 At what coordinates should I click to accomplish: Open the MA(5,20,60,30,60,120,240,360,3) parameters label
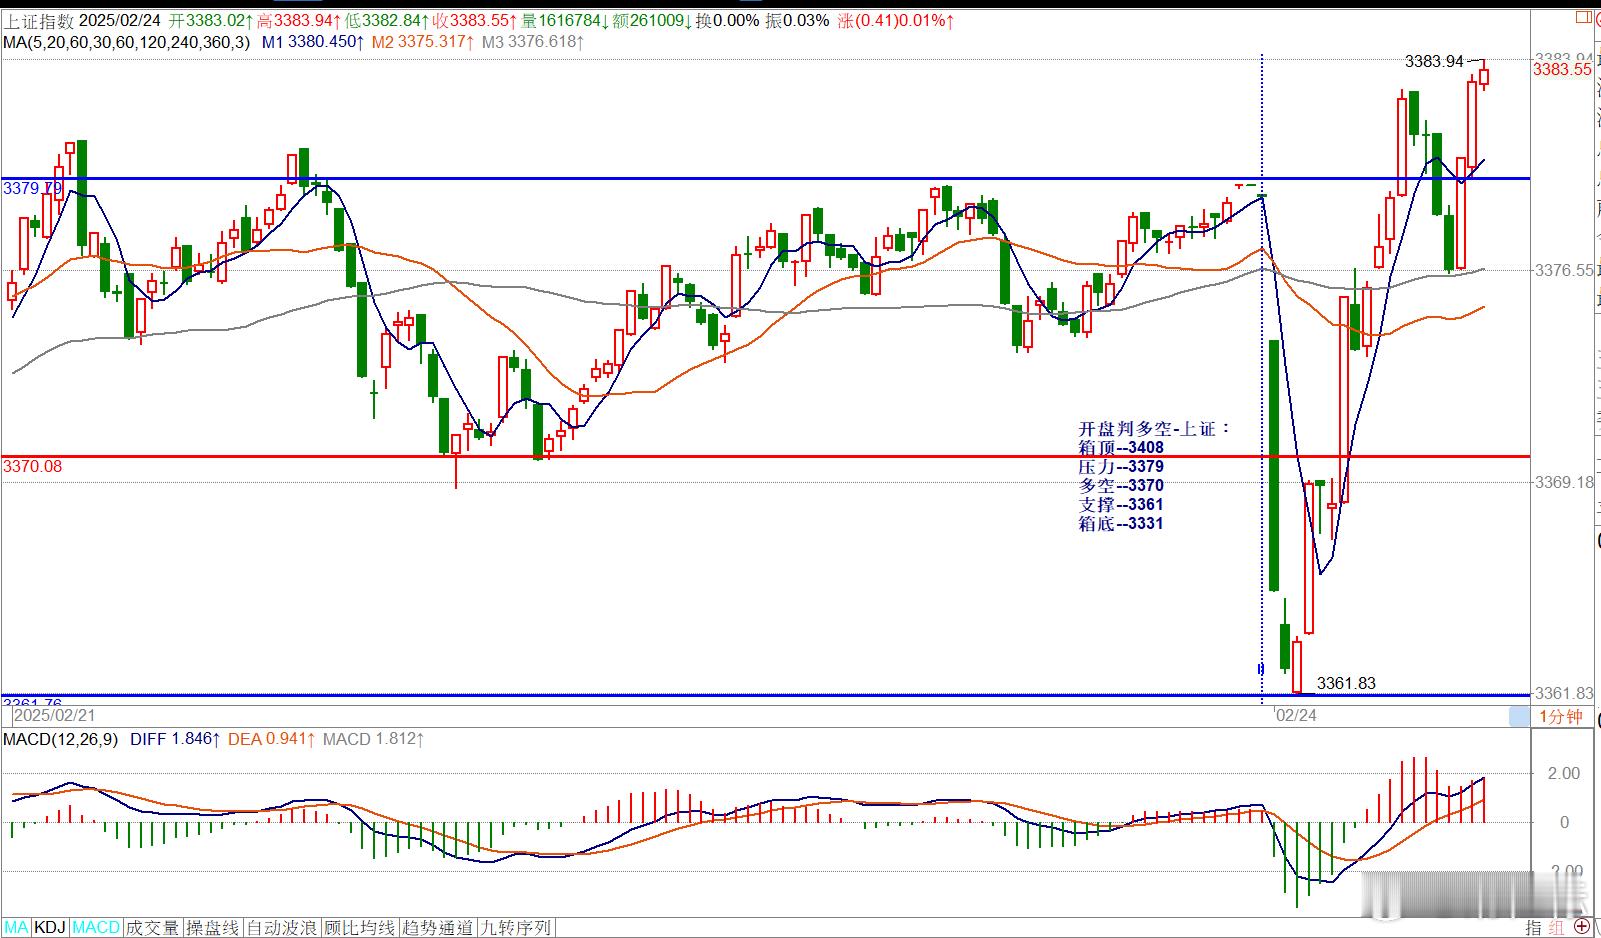(126, 42)
